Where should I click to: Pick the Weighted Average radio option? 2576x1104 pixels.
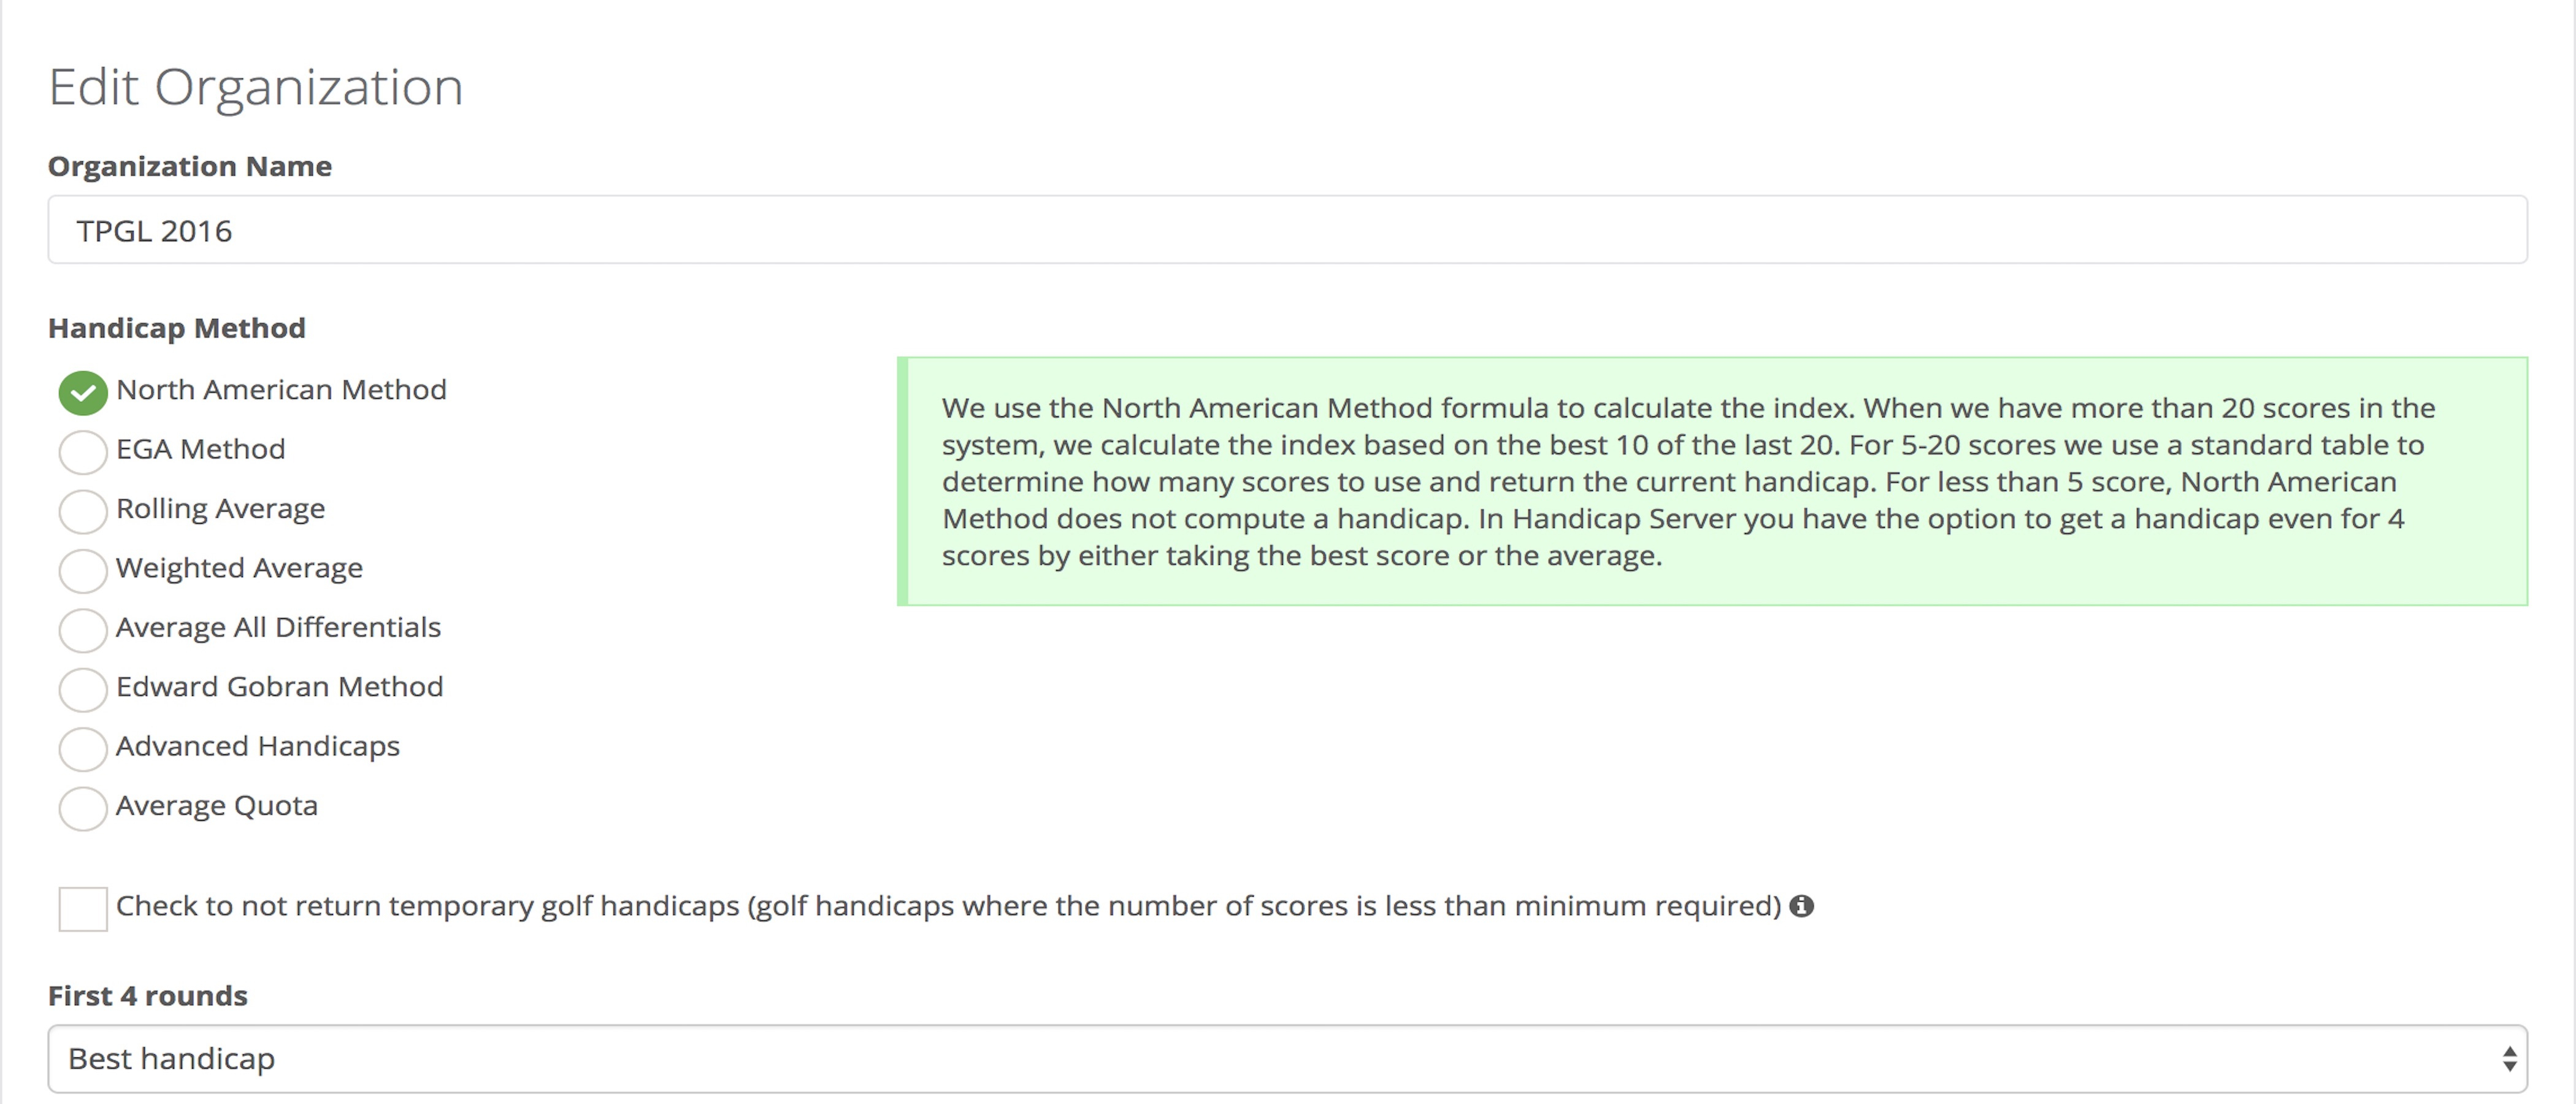(83, 571)
